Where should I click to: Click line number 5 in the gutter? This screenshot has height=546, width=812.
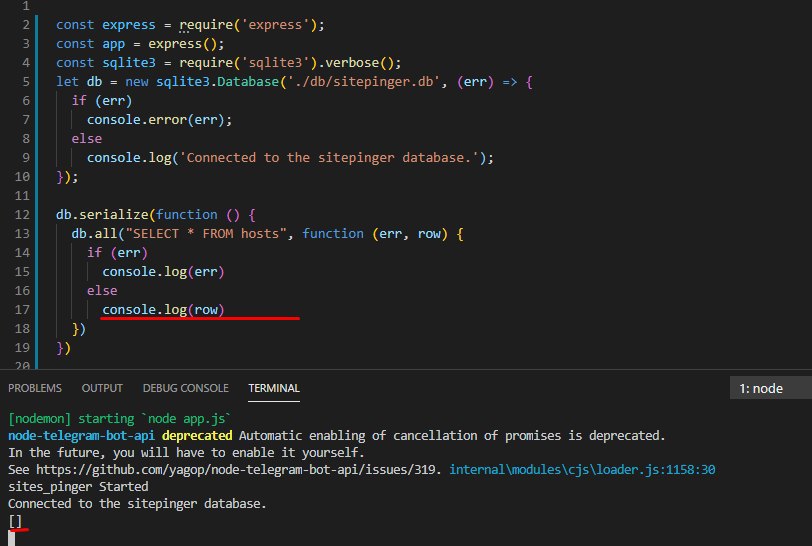point(26,82)
